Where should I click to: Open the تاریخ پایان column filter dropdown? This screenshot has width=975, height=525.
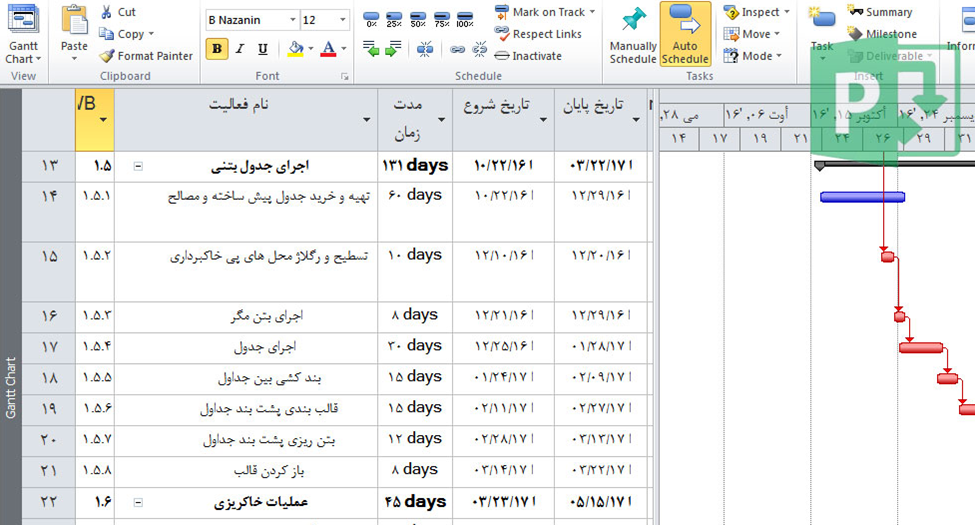(636, 119)
